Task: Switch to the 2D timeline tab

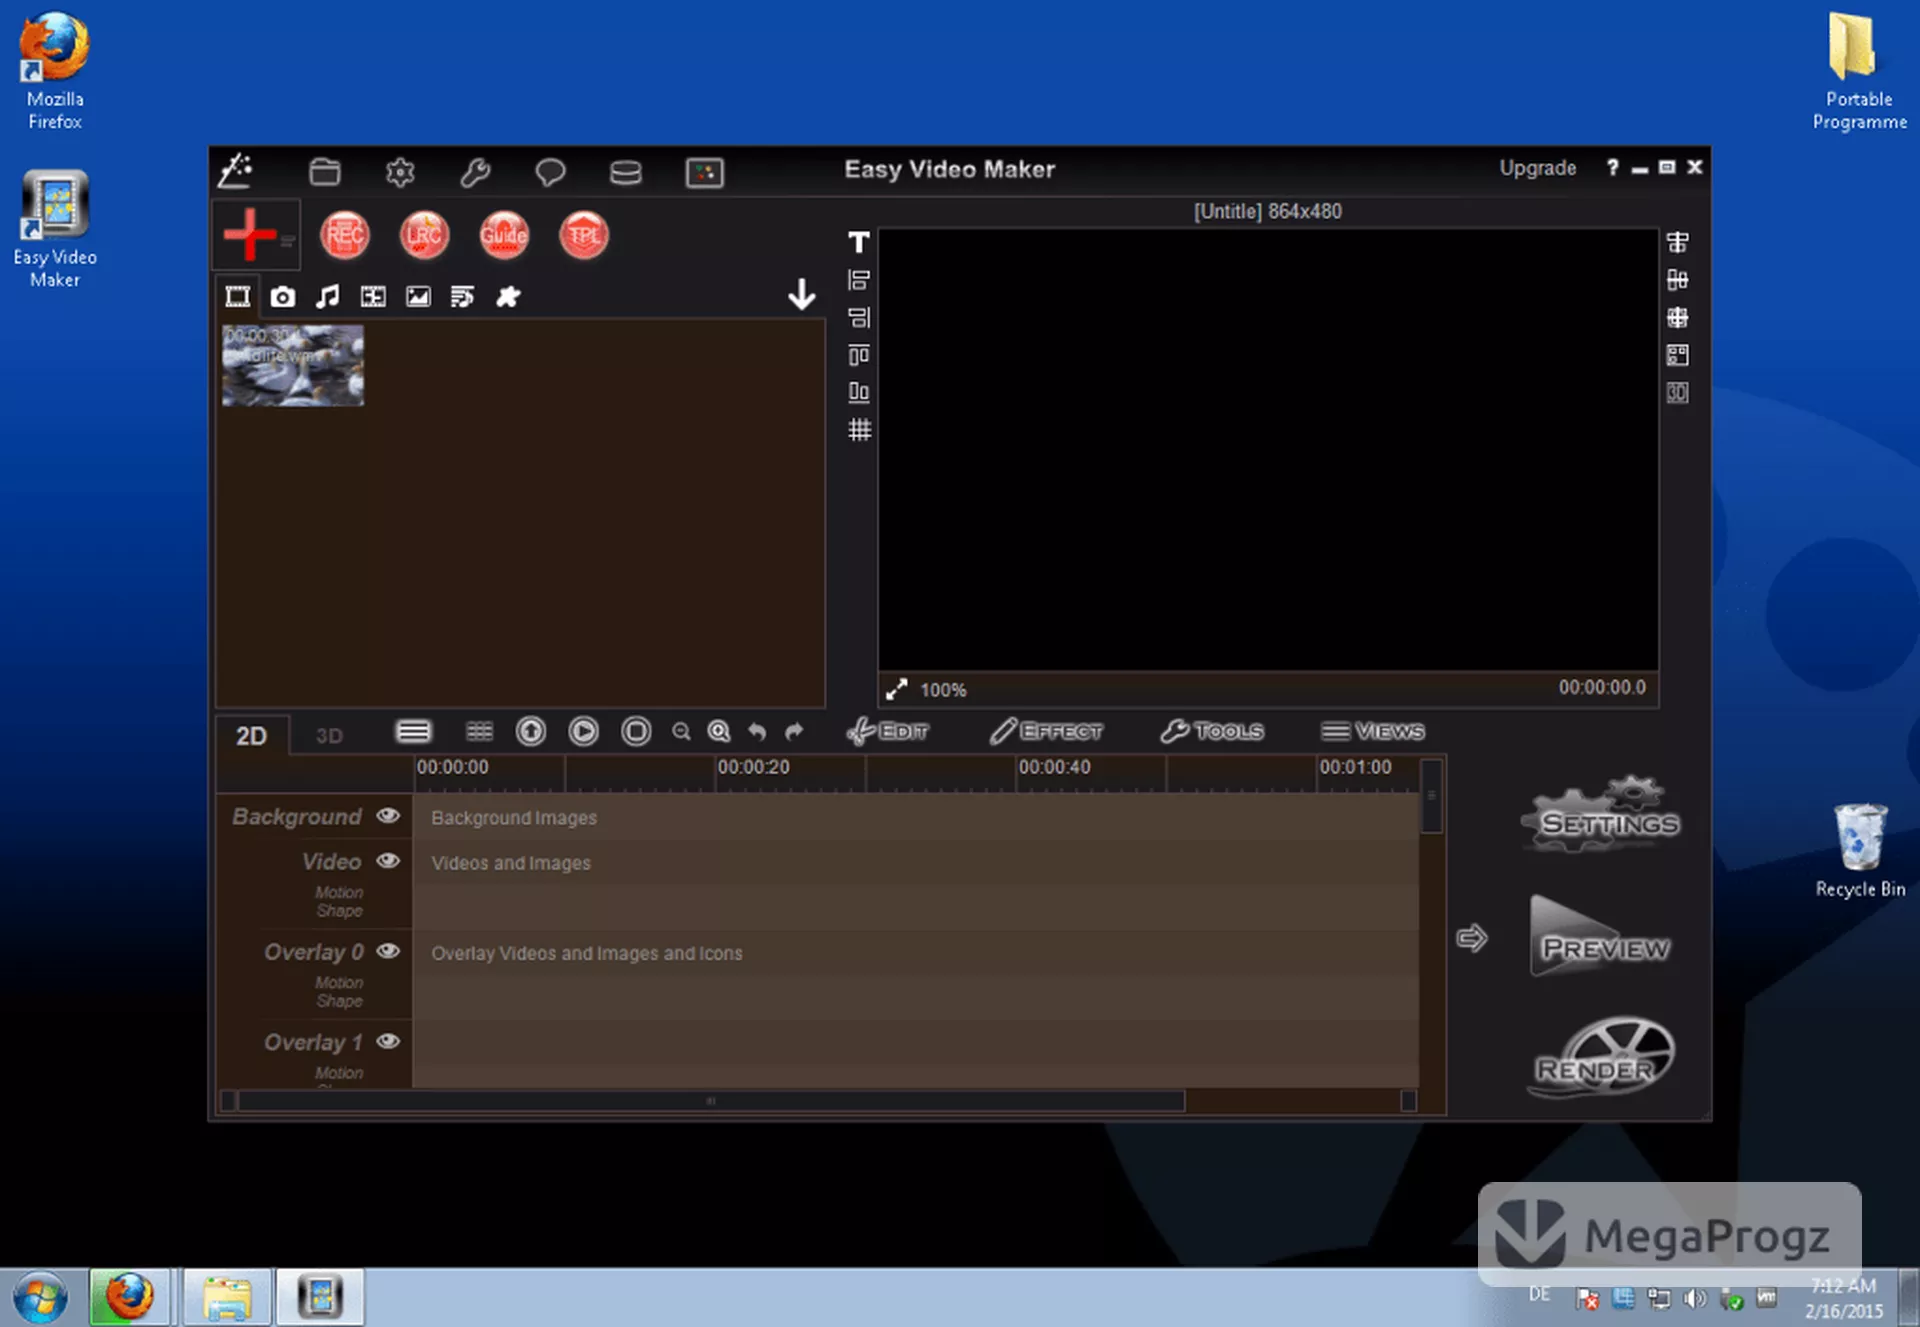Action: tap(251, 736)
